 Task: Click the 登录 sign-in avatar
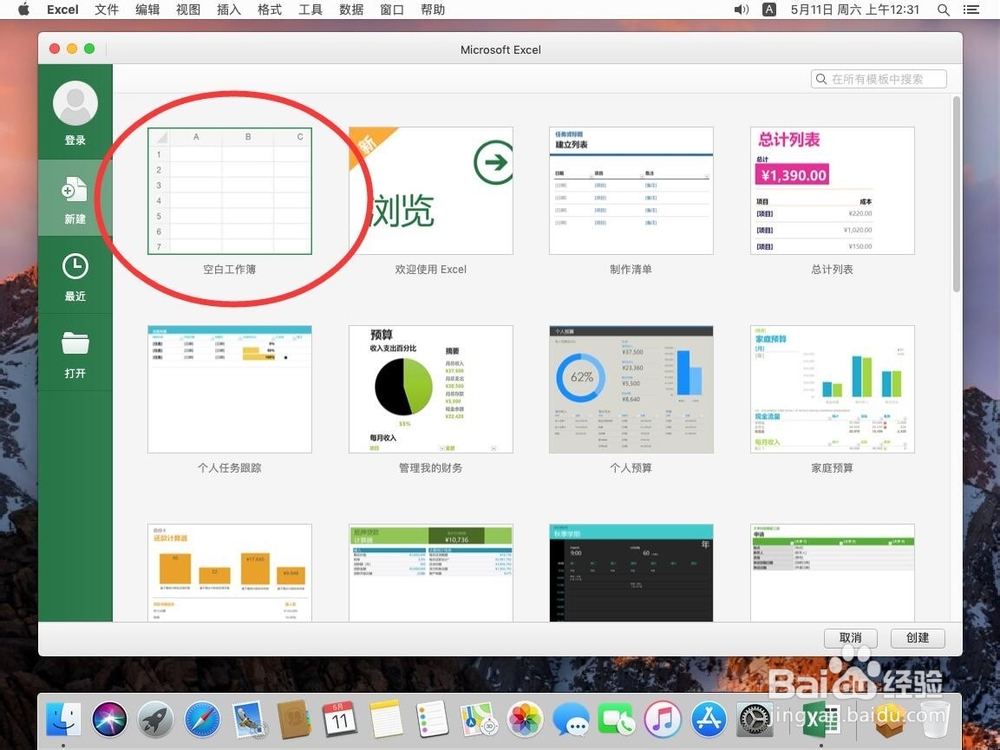pos(75,103)
